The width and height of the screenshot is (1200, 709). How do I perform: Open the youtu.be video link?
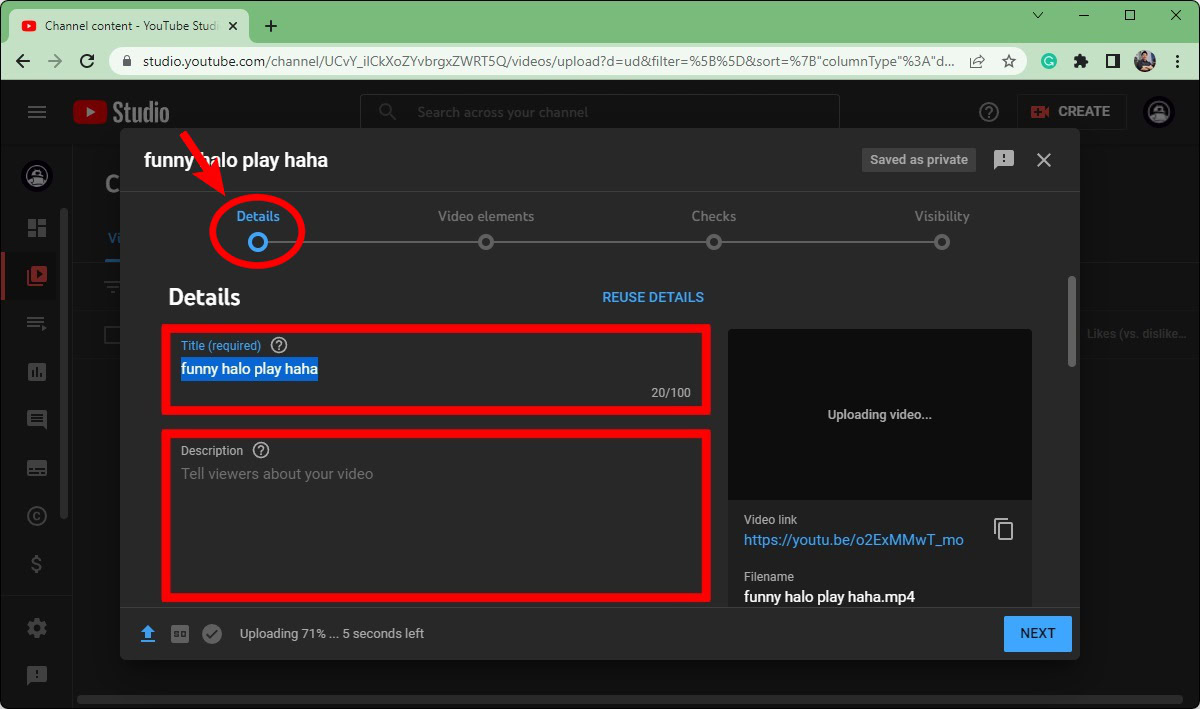853,540
